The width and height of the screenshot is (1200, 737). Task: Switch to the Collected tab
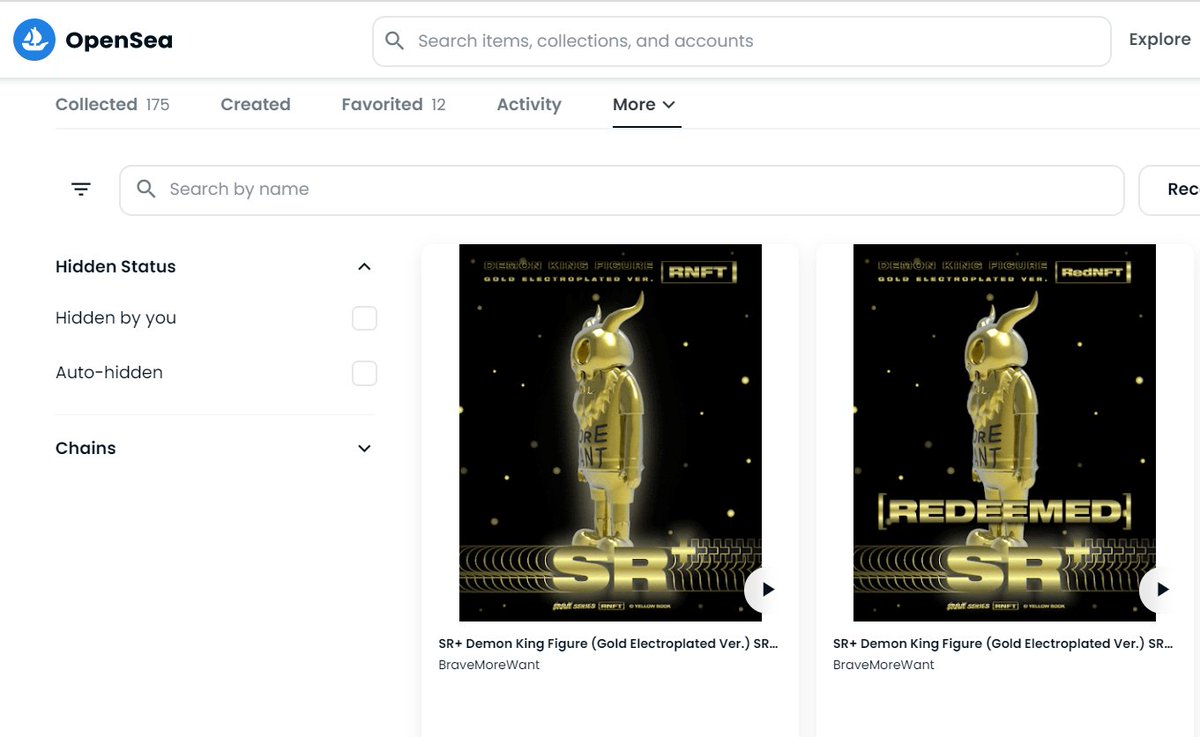(x=112, y=104)
